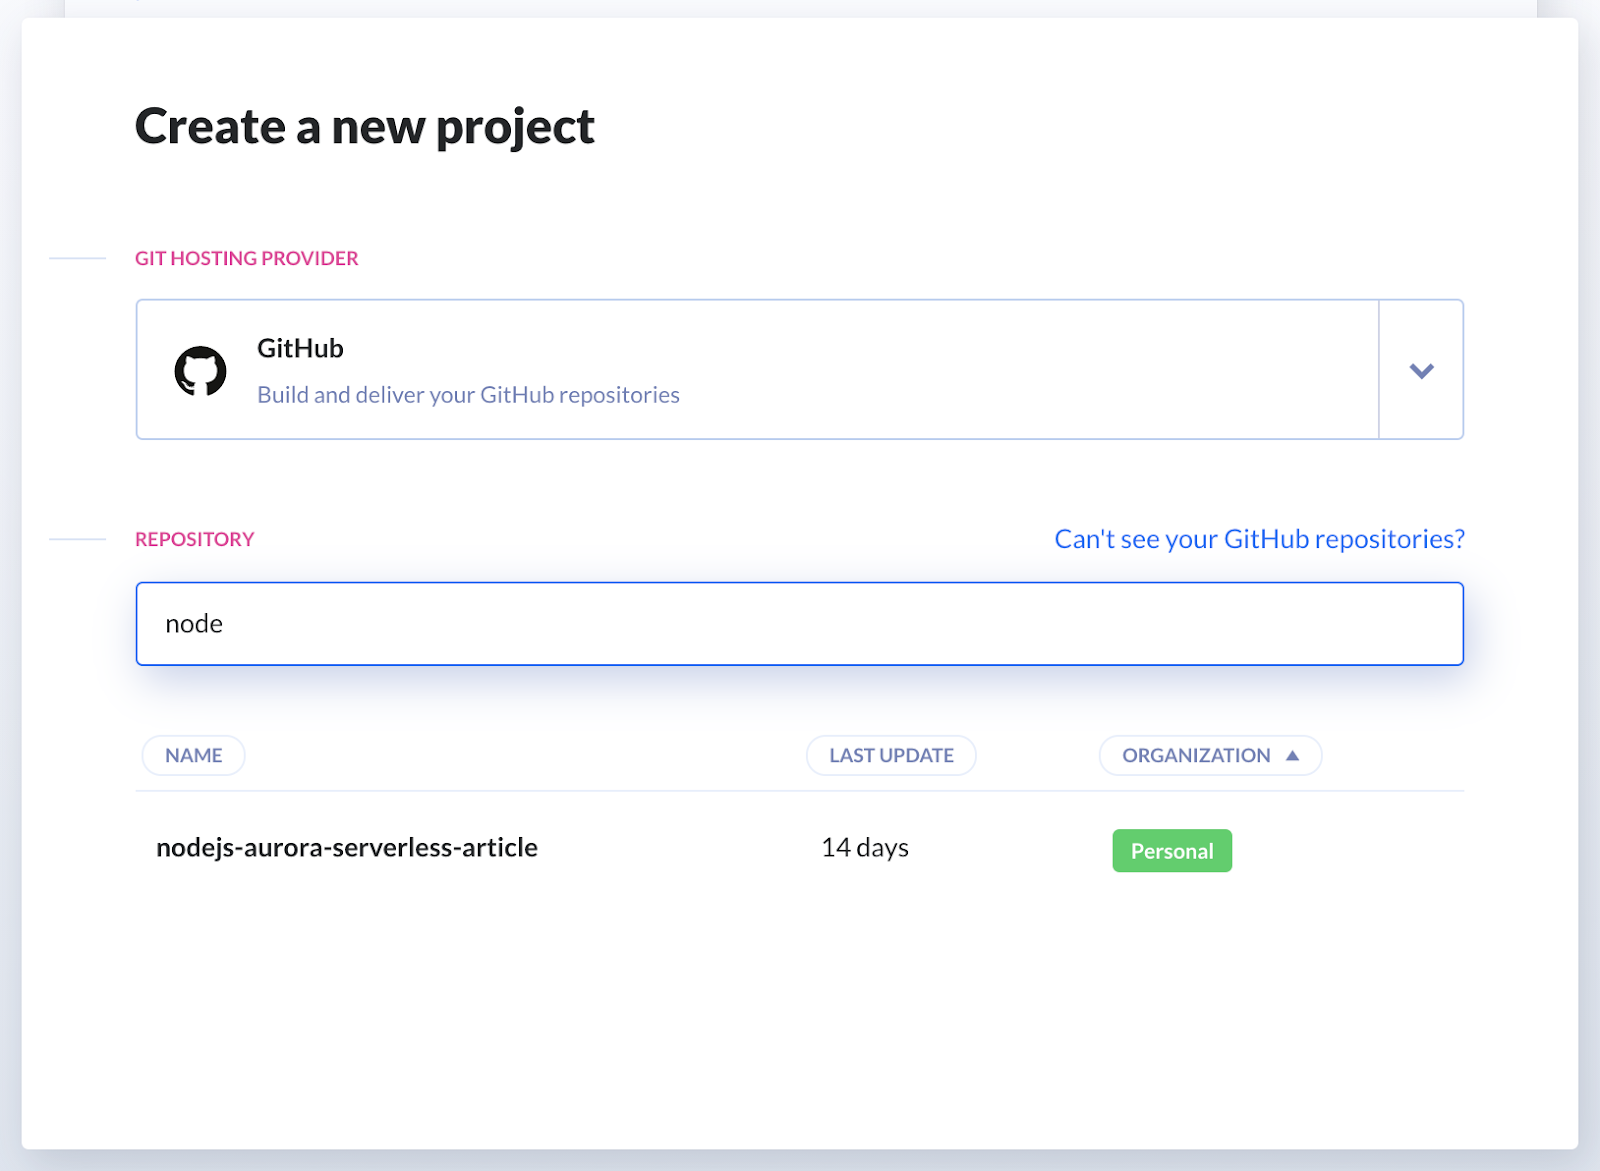Click the Create a new project heading

364,127
